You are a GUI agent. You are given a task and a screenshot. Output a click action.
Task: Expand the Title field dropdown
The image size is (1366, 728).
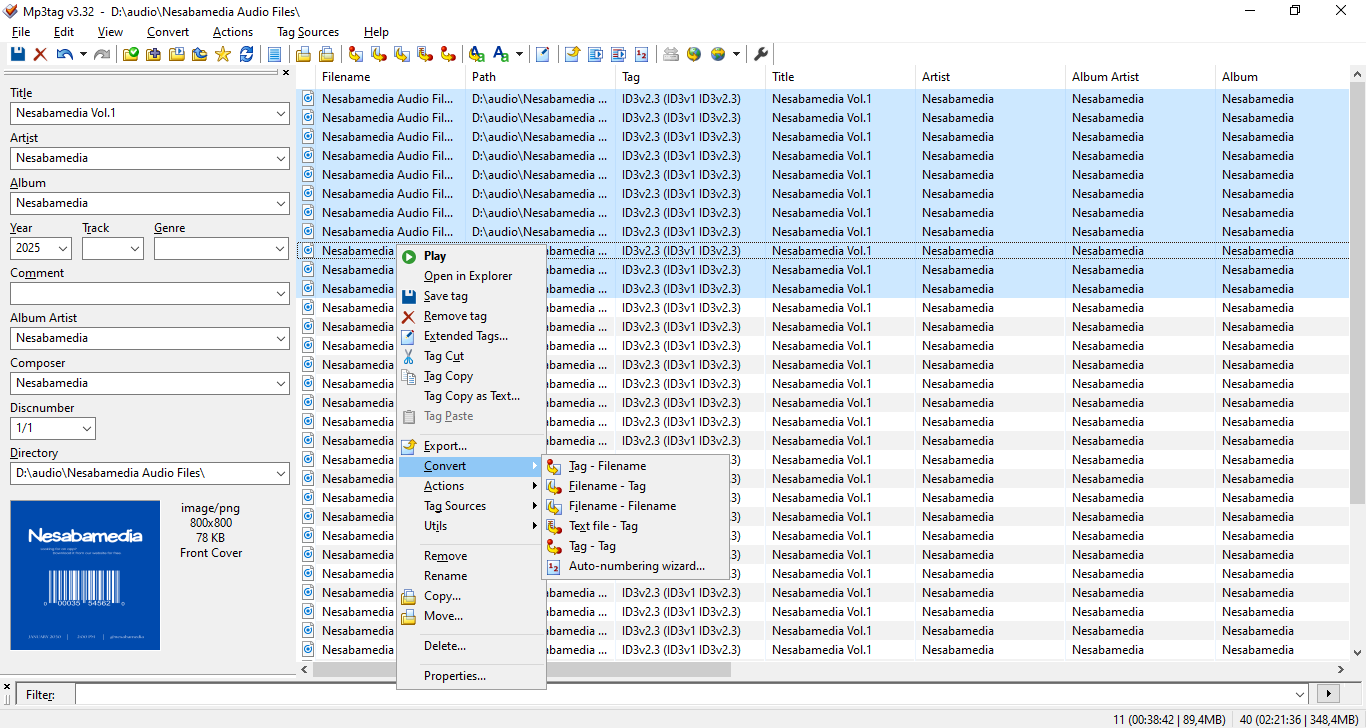(x=280, y=114)
